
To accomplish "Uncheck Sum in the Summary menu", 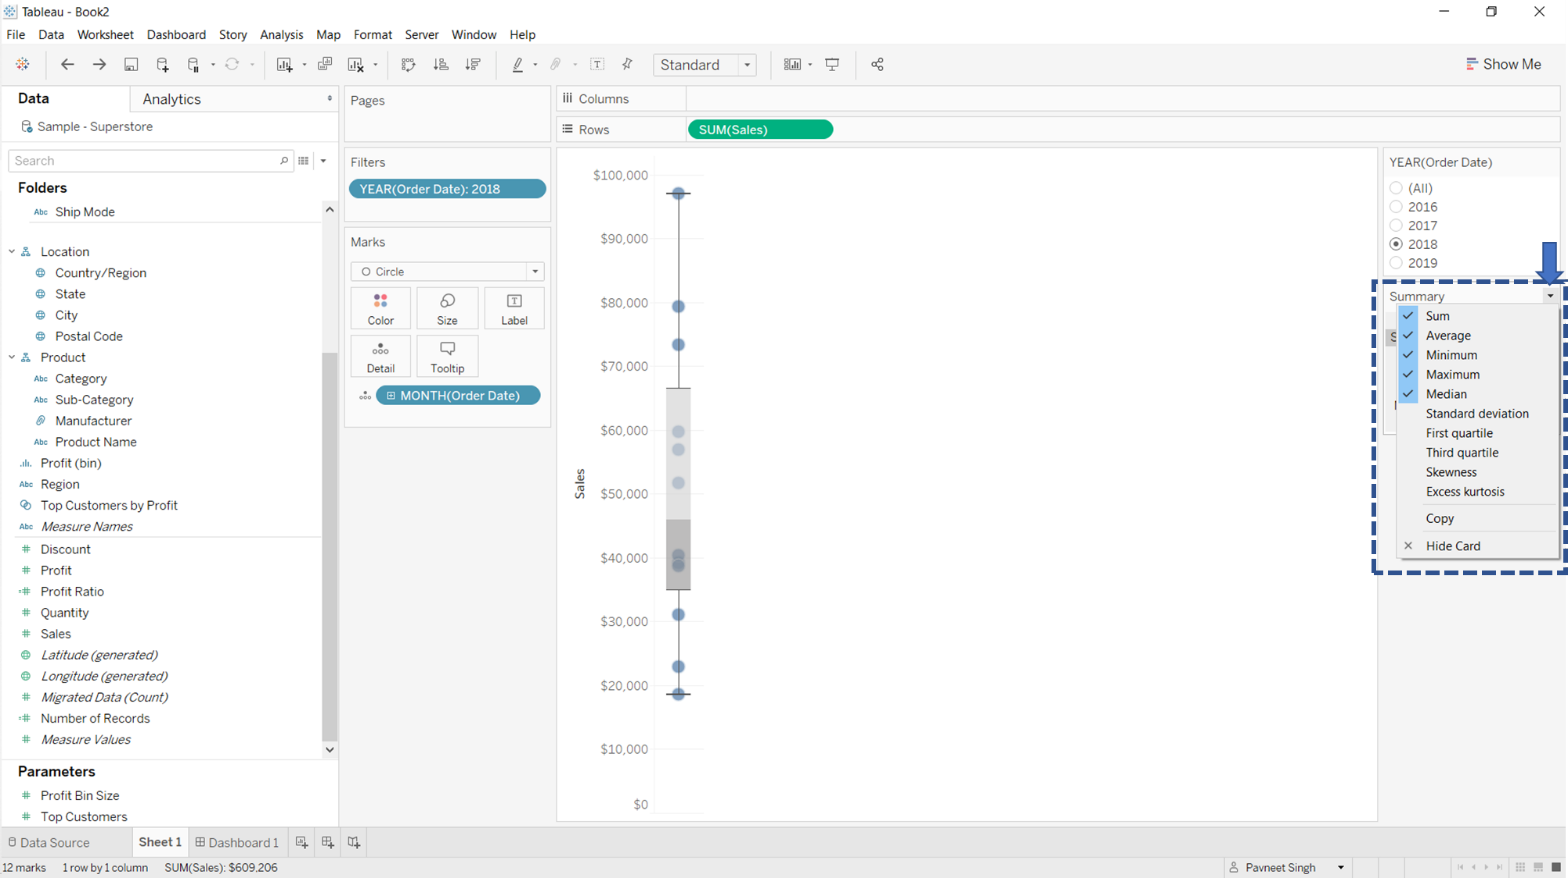I will 1477,316.
